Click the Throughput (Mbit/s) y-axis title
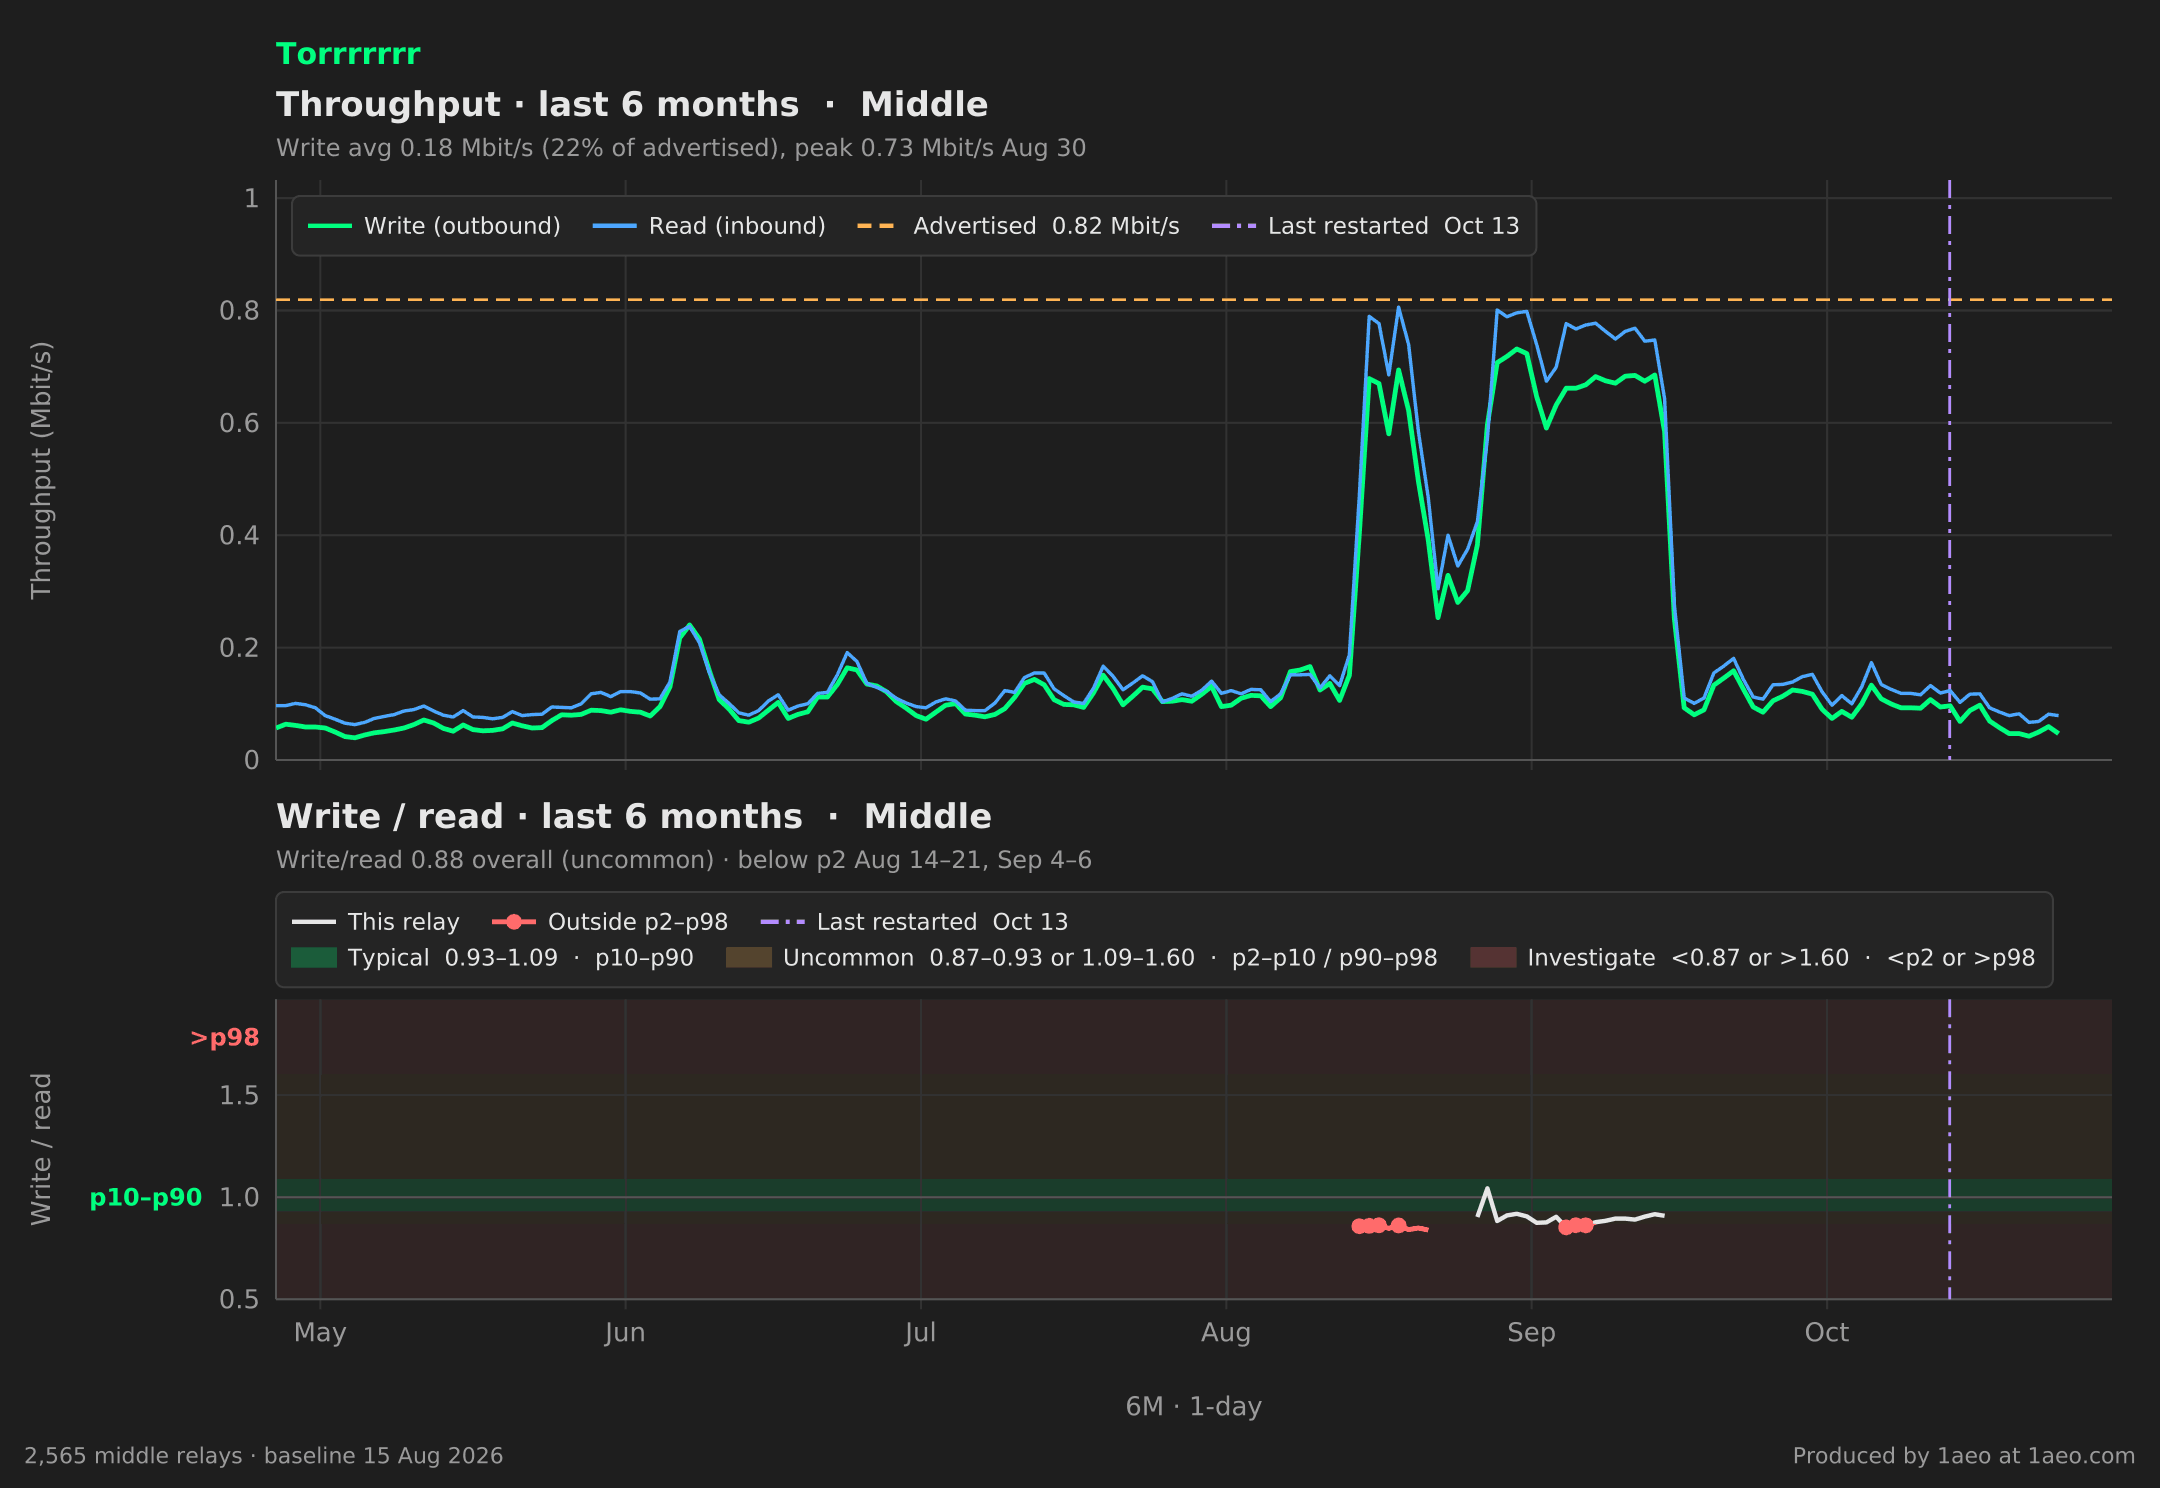The height and width of the screenshot is (1488, 2160). [41, 470]
